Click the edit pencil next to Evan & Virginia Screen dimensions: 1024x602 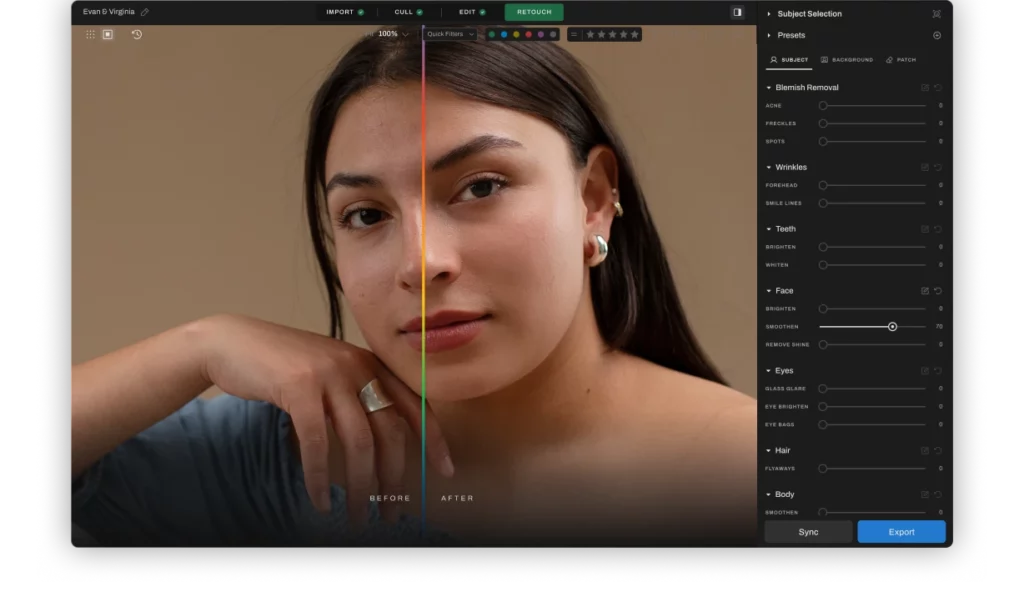[x=144, y=12]
